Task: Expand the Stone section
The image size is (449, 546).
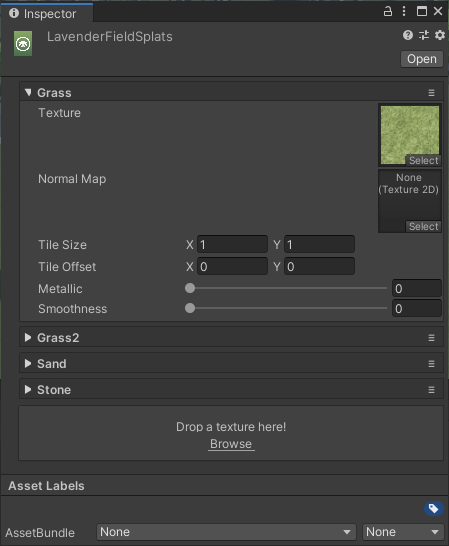Action: pos(28,389)
